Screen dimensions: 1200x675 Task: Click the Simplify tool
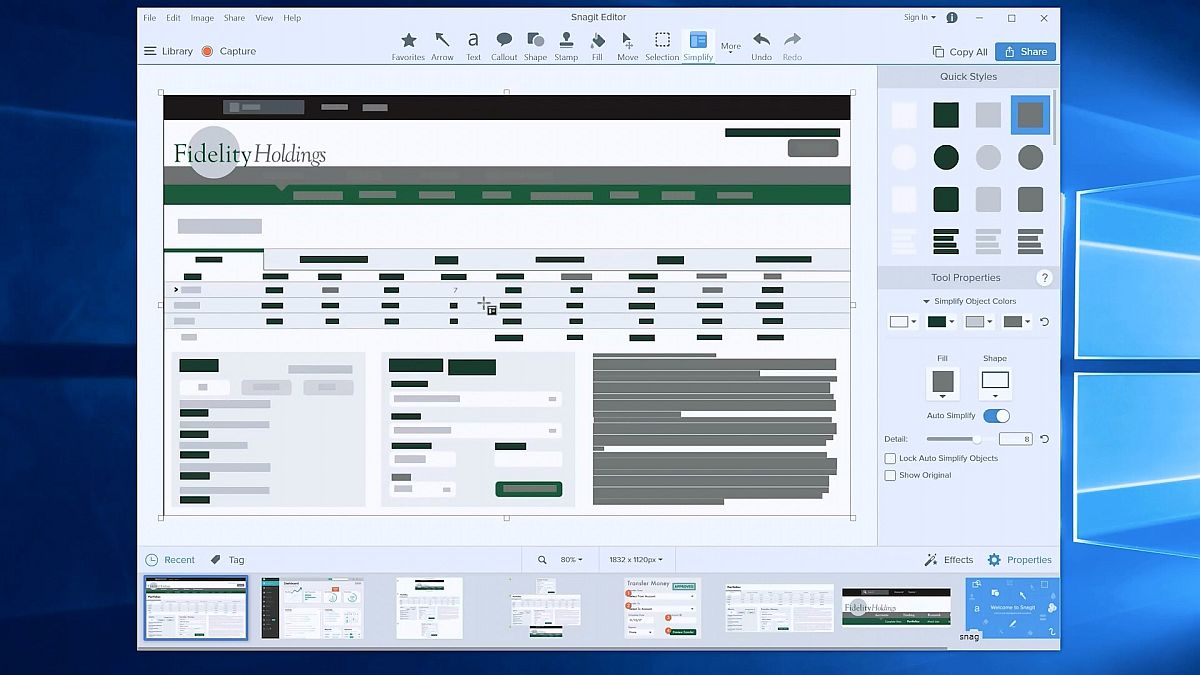[x=698, y=45]
